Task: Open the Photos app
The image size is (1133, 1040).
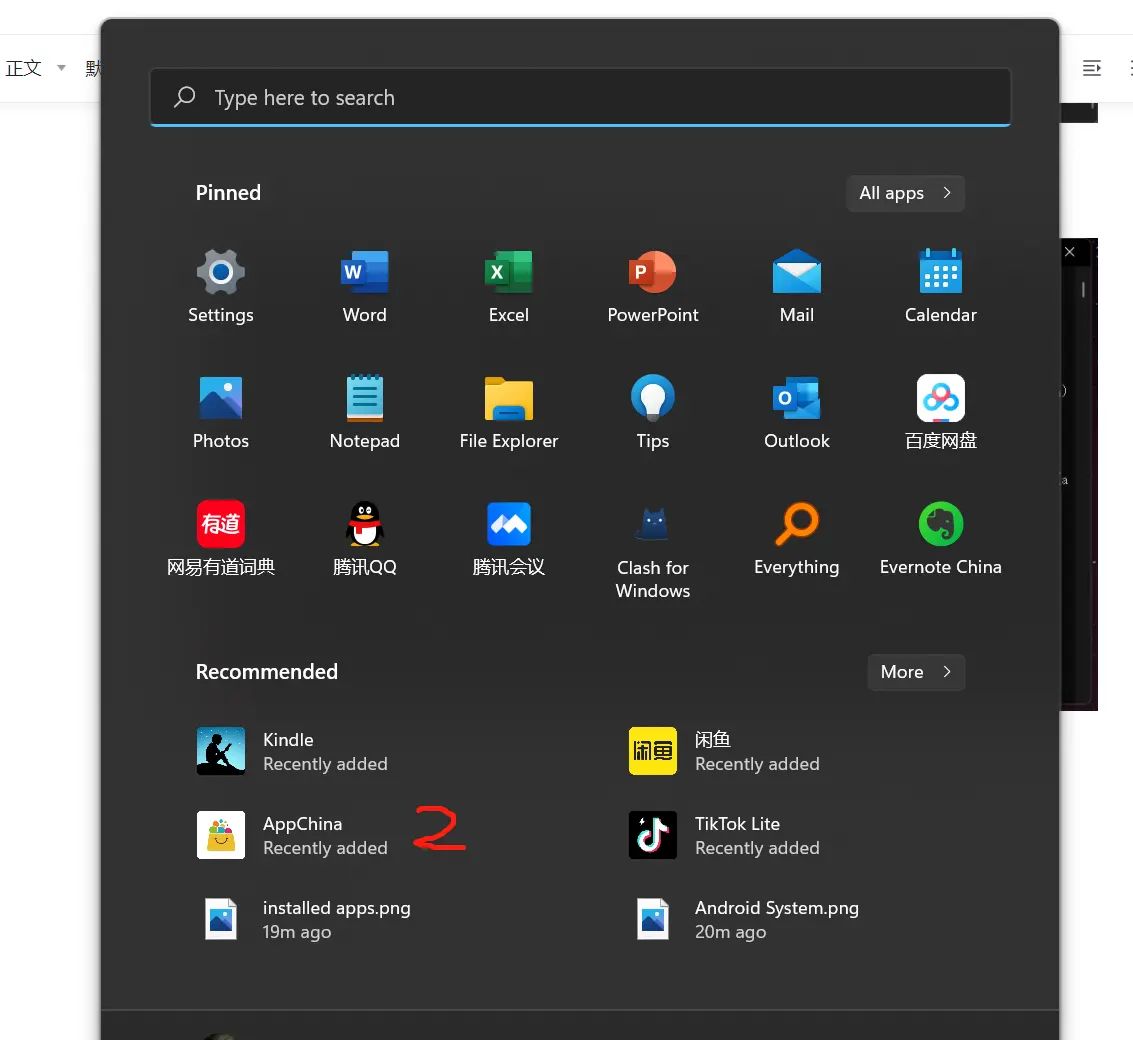Action: 221,410
